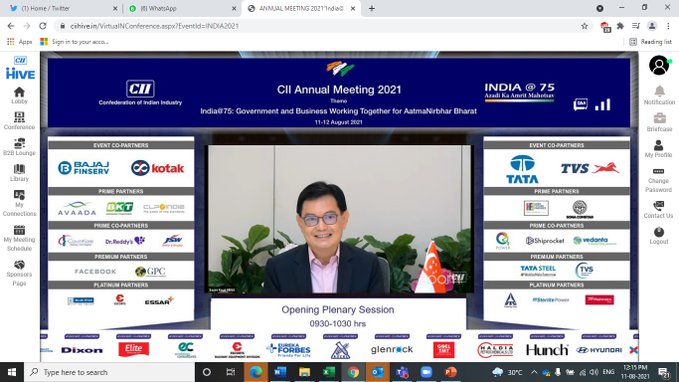This screenshot has height=382, width=679.
Task: Check the Notification bell
Action: (659, 91)
